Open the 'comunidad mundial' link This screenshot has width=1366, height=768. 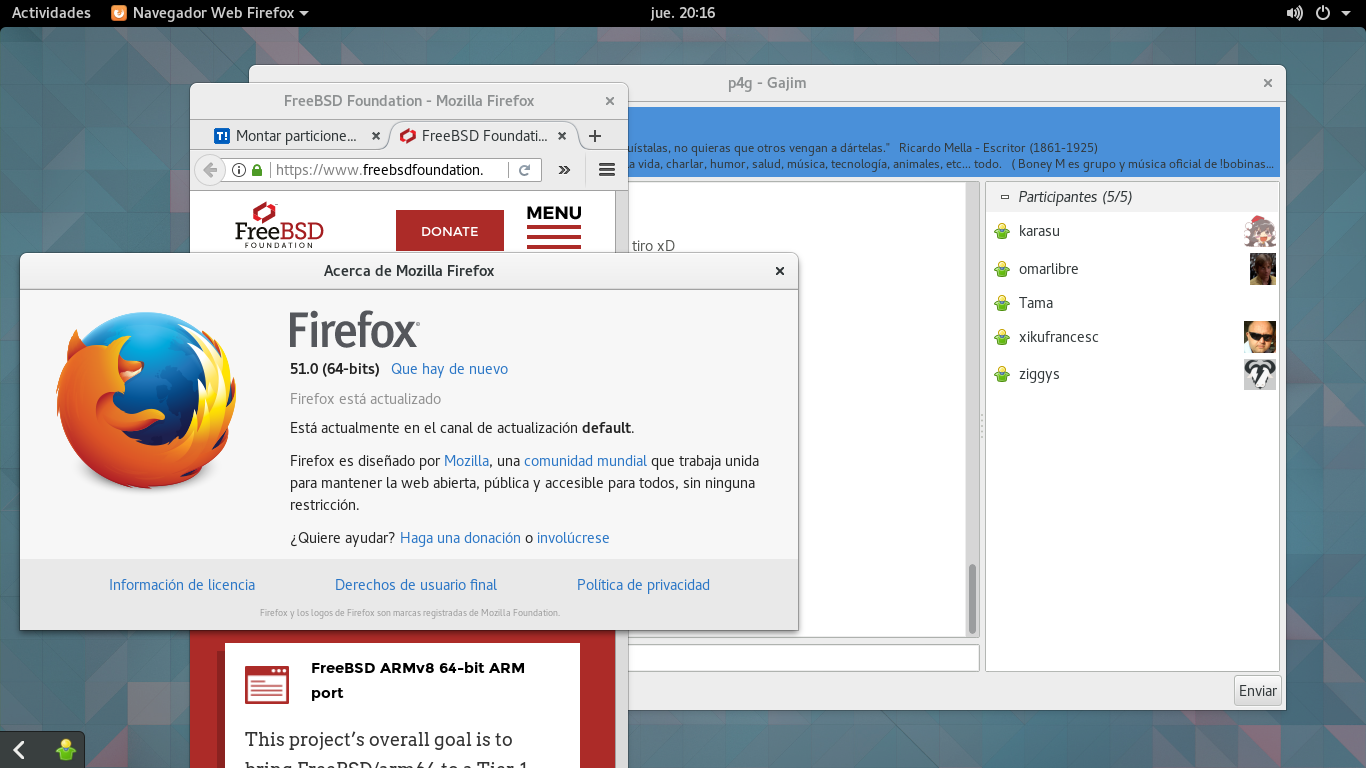point(585,461)
